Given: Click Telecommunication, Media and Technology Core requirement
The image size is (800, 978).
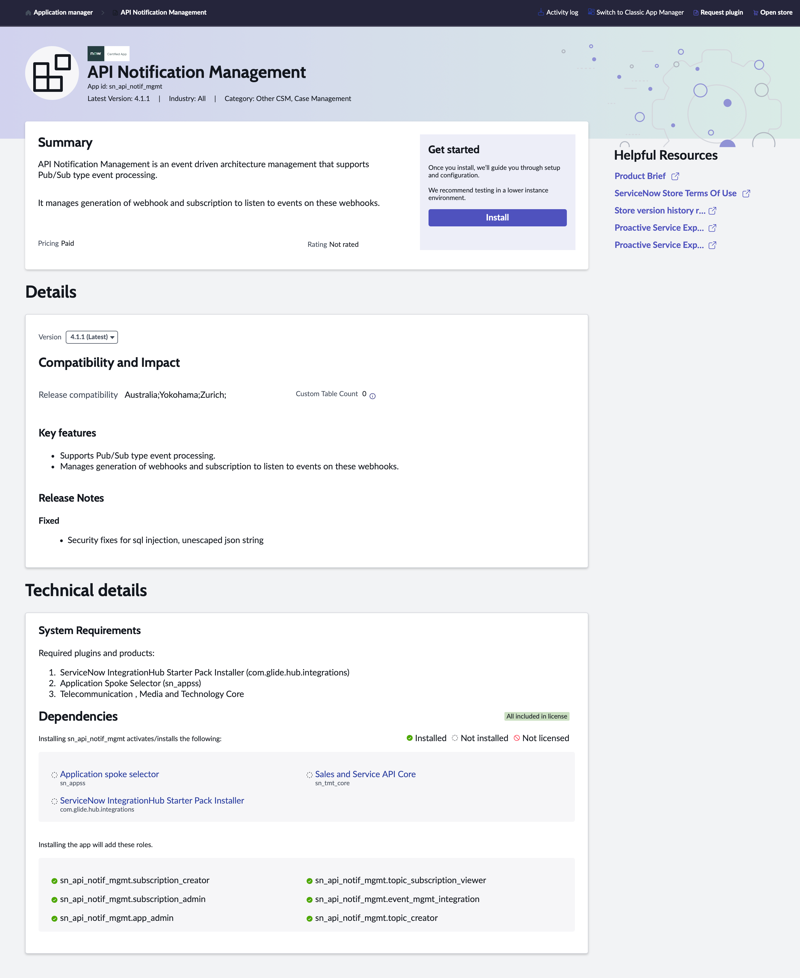Looking at the screenshot, I should click(152, 694).
